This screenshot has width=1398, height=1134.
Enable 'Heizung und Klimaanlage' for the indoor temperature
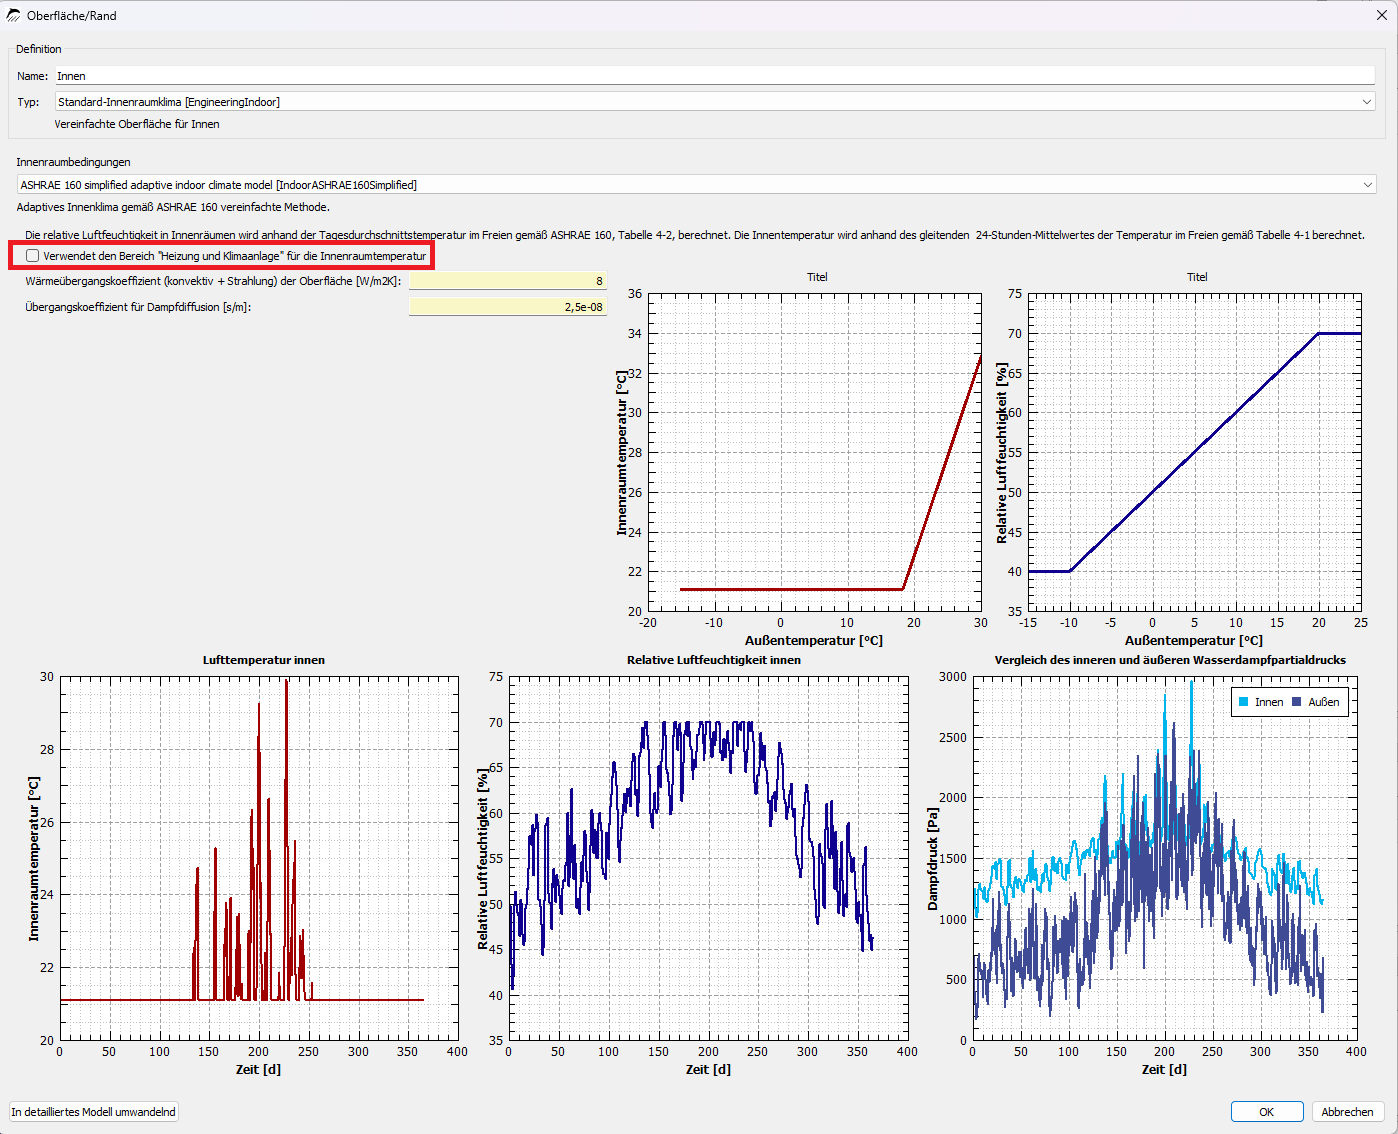tap(33, 256)
